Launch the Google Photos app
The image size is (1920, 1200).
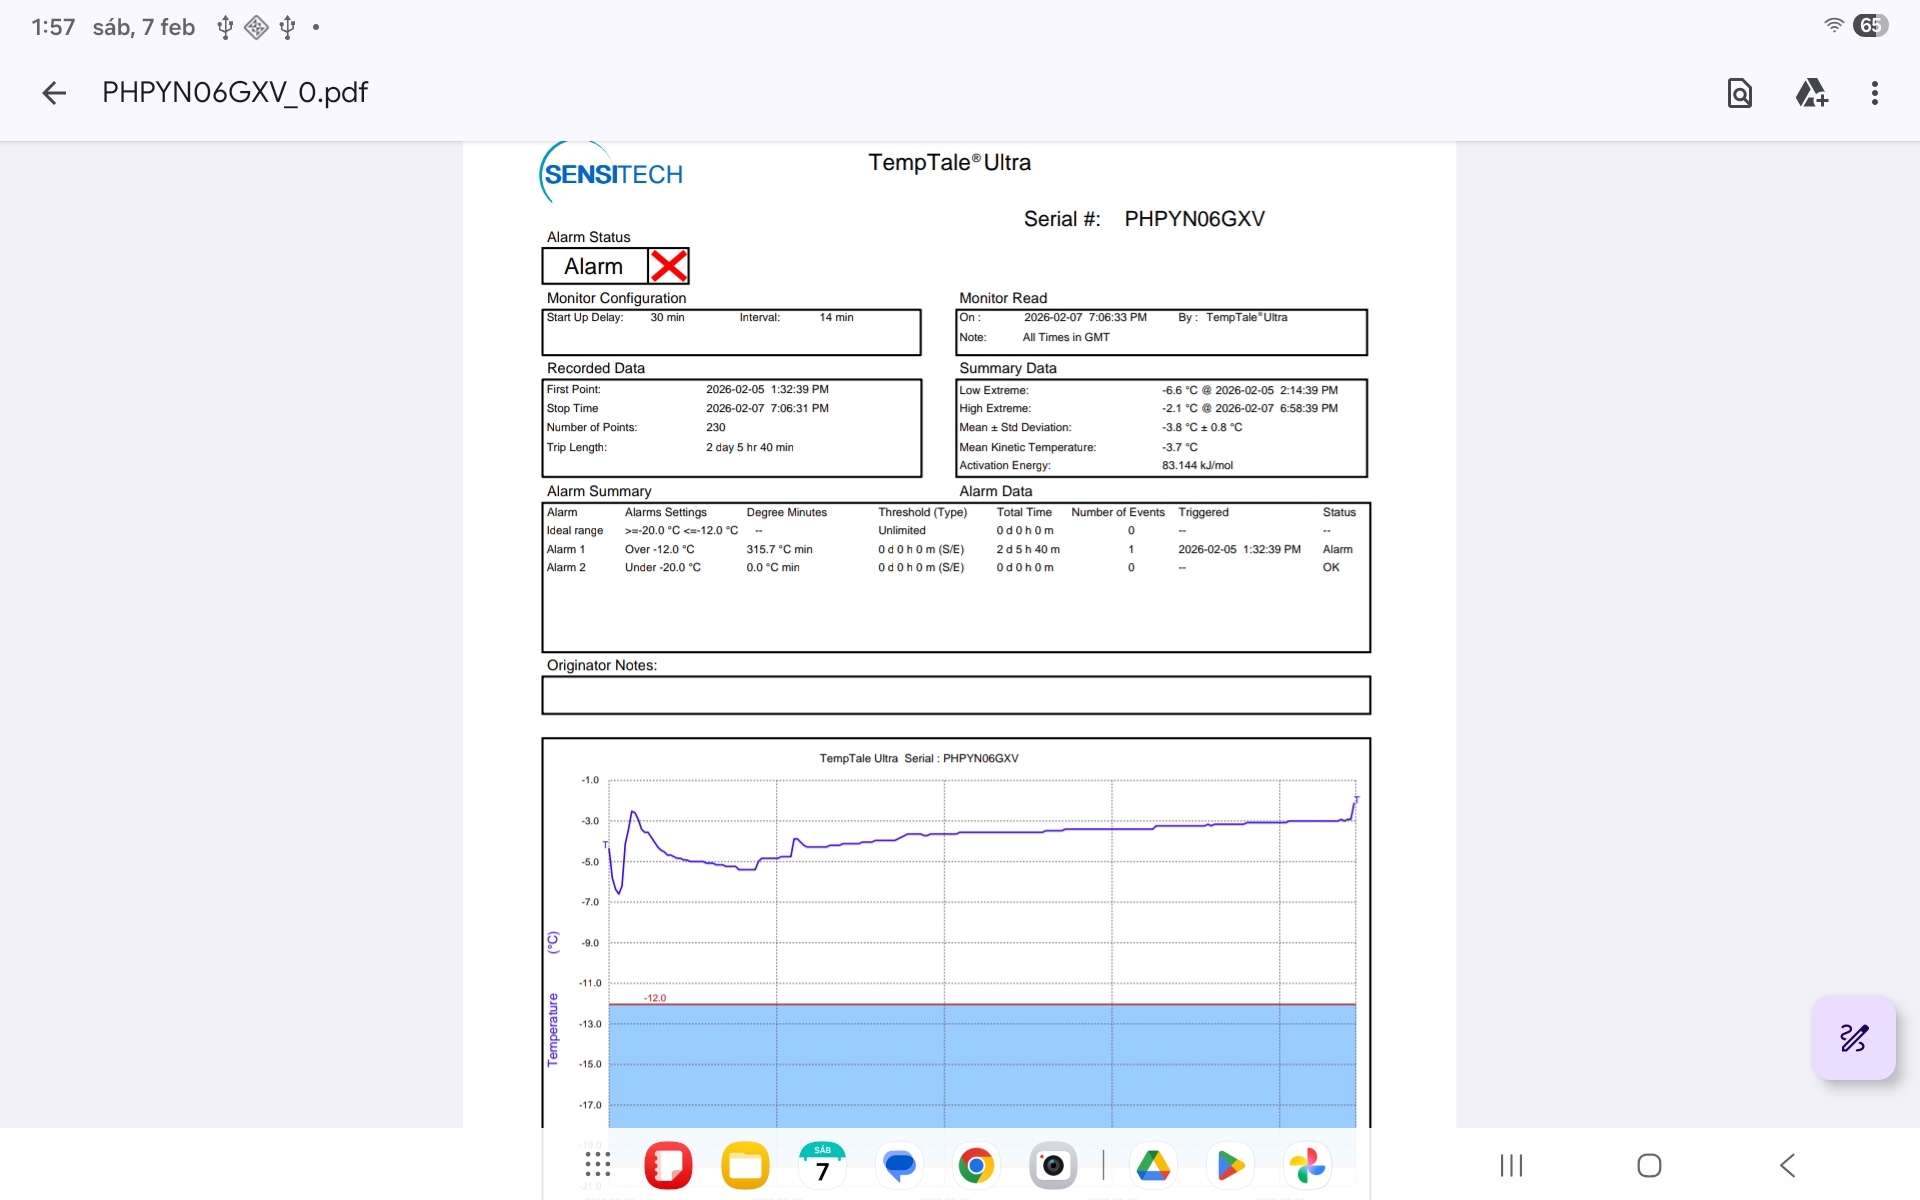pyautogui.click(x=1307, y=1165)
